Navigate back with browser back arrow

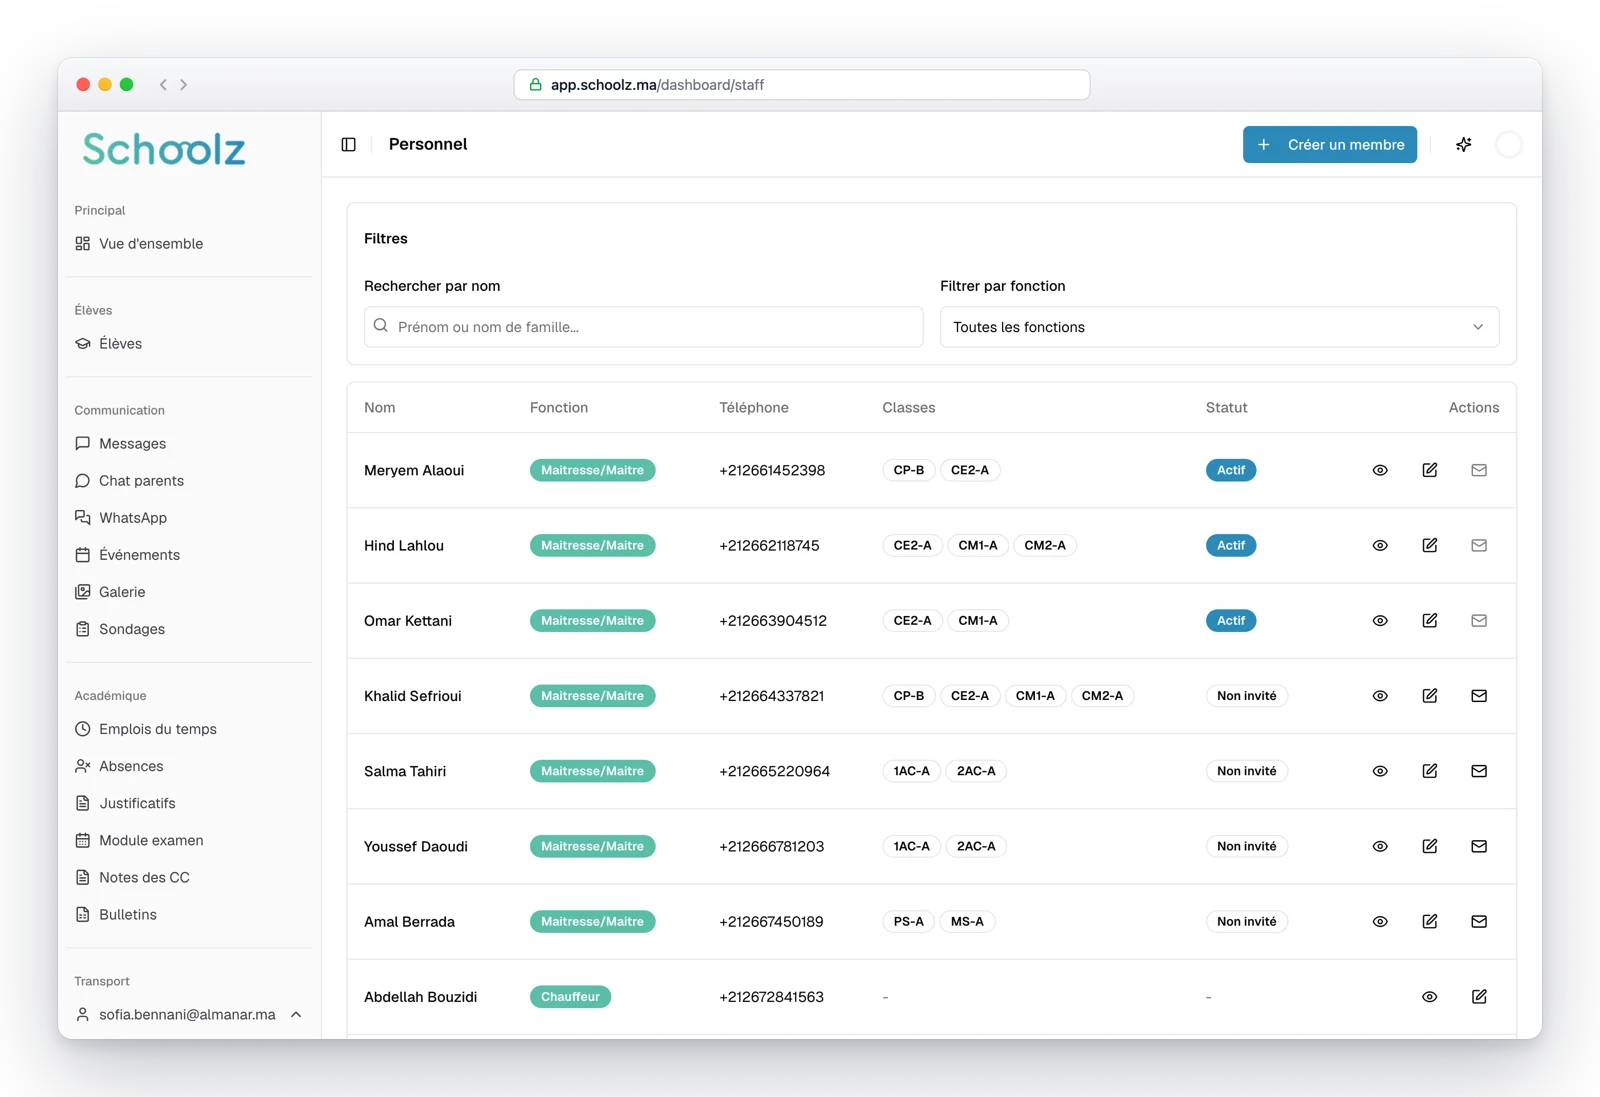coord(163,85)
